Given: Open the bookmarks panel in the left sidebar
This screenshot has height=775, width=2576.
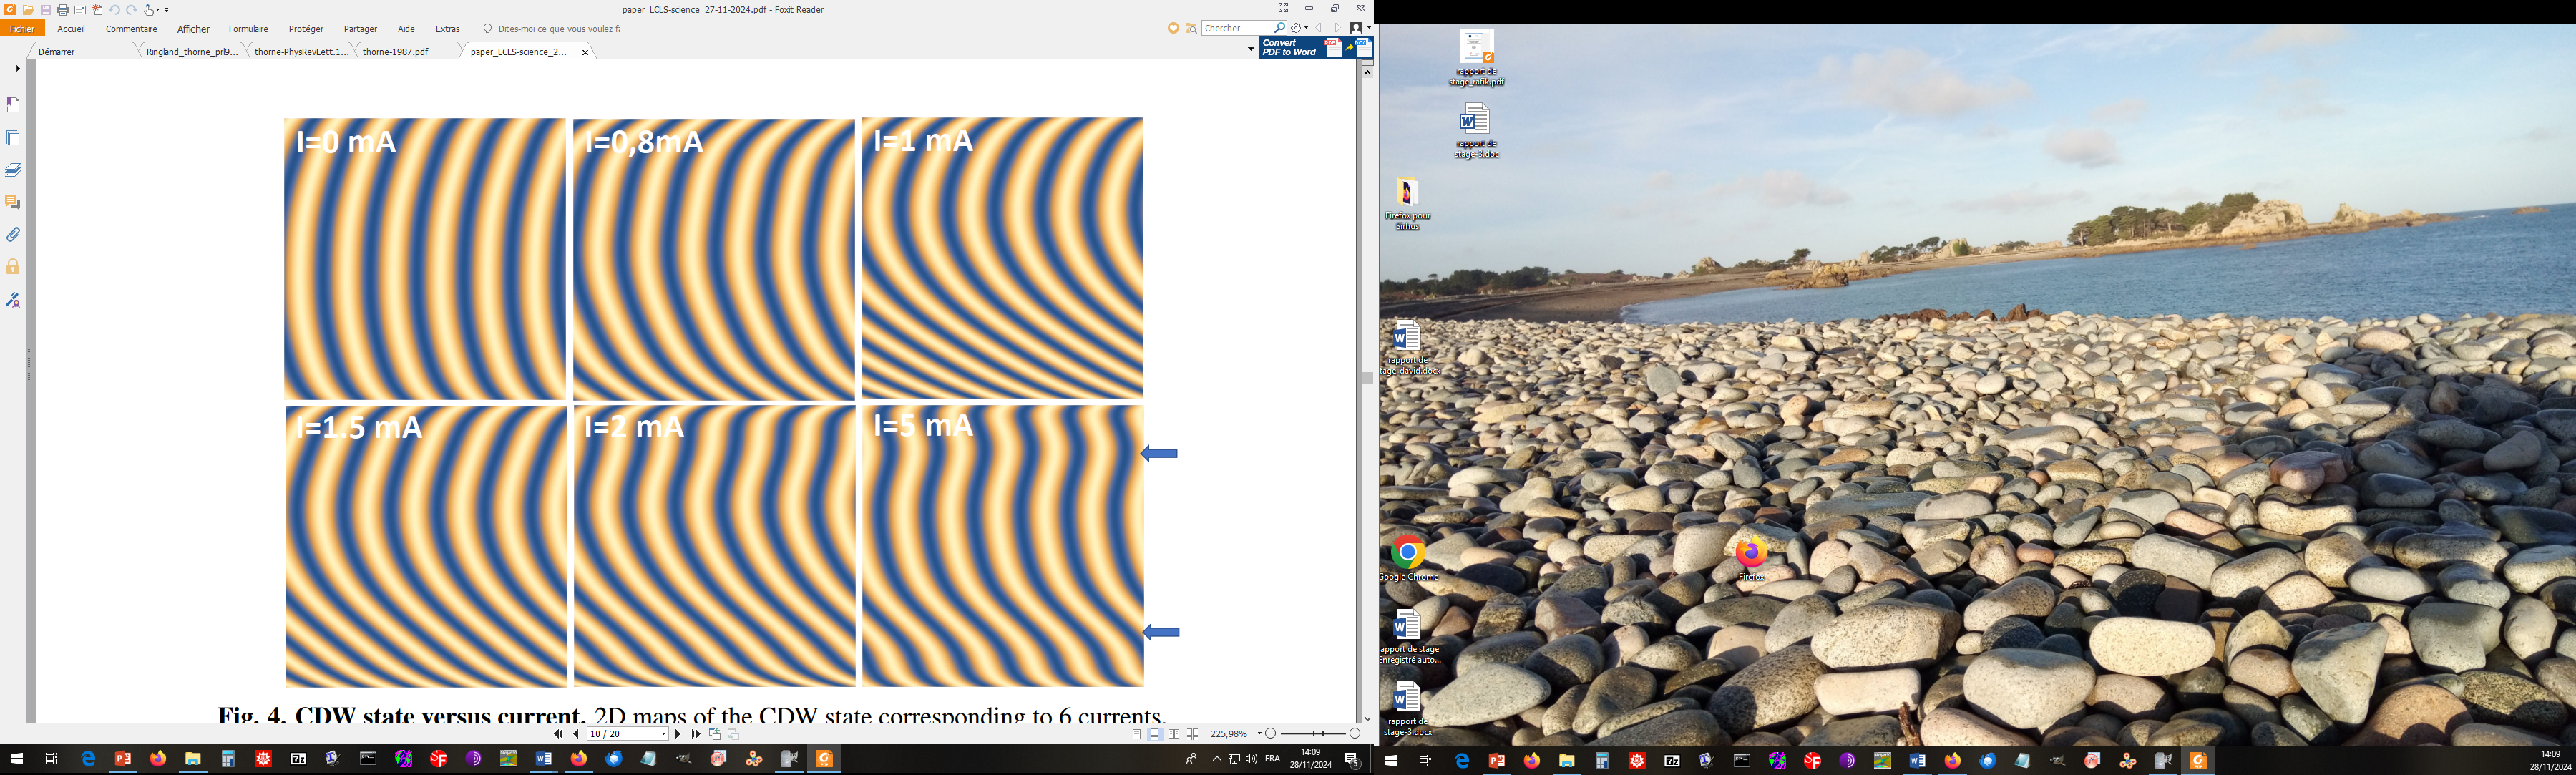Looking at the screenshot, I should tap(13, 105).
